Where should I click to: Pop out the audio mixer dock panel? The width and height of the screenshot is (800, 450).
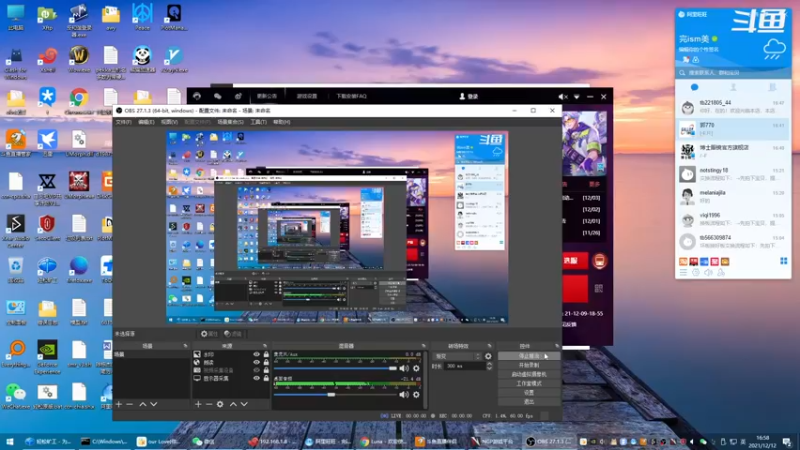[423, 346]
